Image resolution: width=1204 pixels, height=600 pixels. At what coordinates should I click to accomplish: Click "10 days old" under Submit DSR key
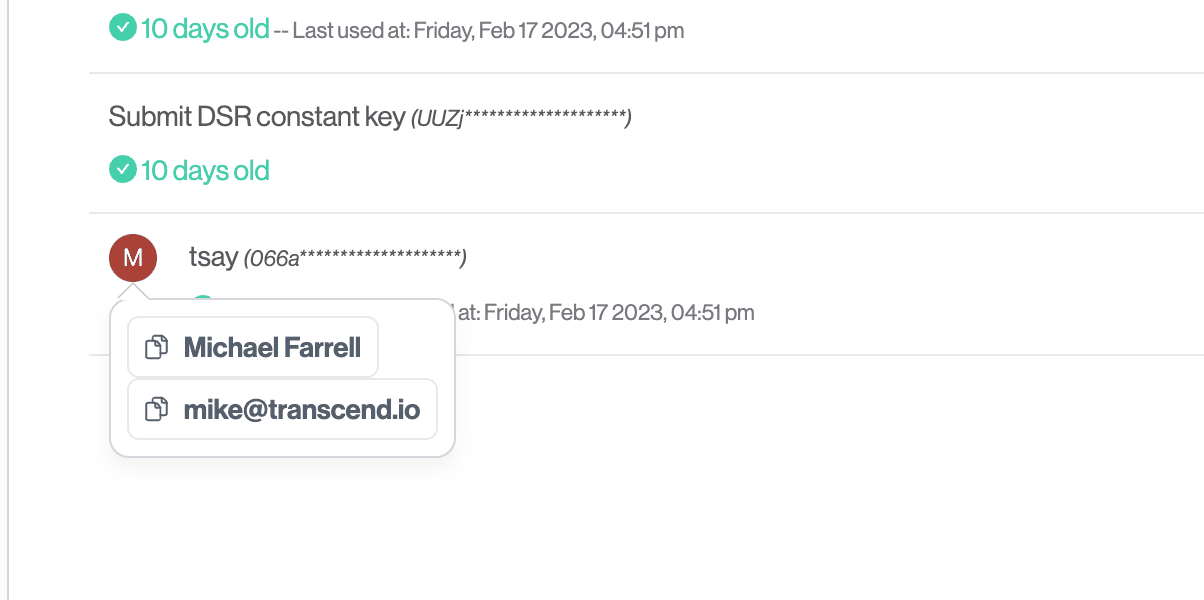pyautogui.click(x=205, y=170)
